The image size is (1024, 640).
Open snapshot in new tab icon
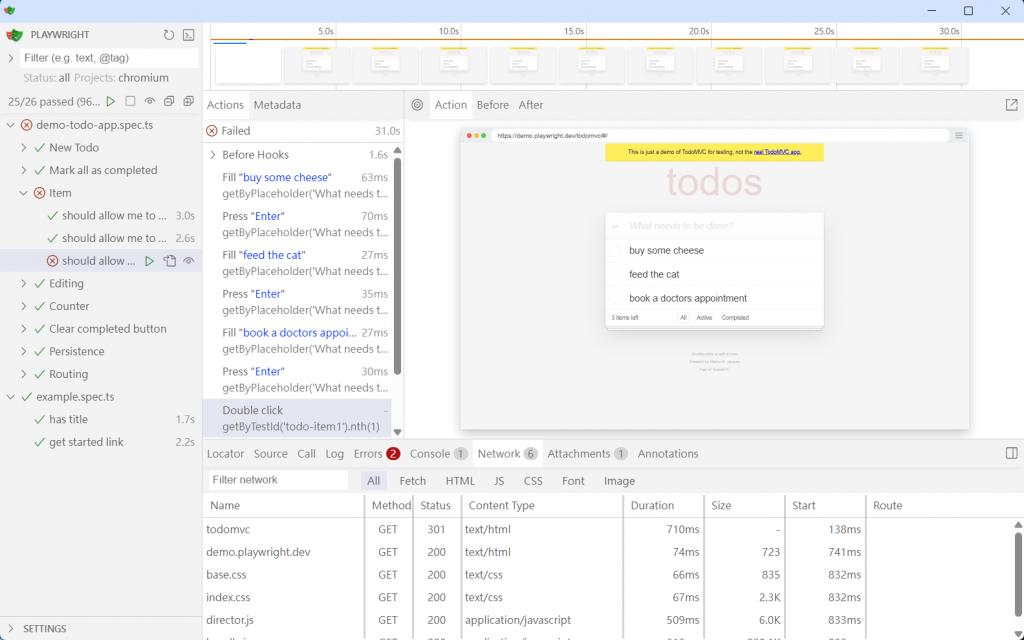tap(1012, 105)
